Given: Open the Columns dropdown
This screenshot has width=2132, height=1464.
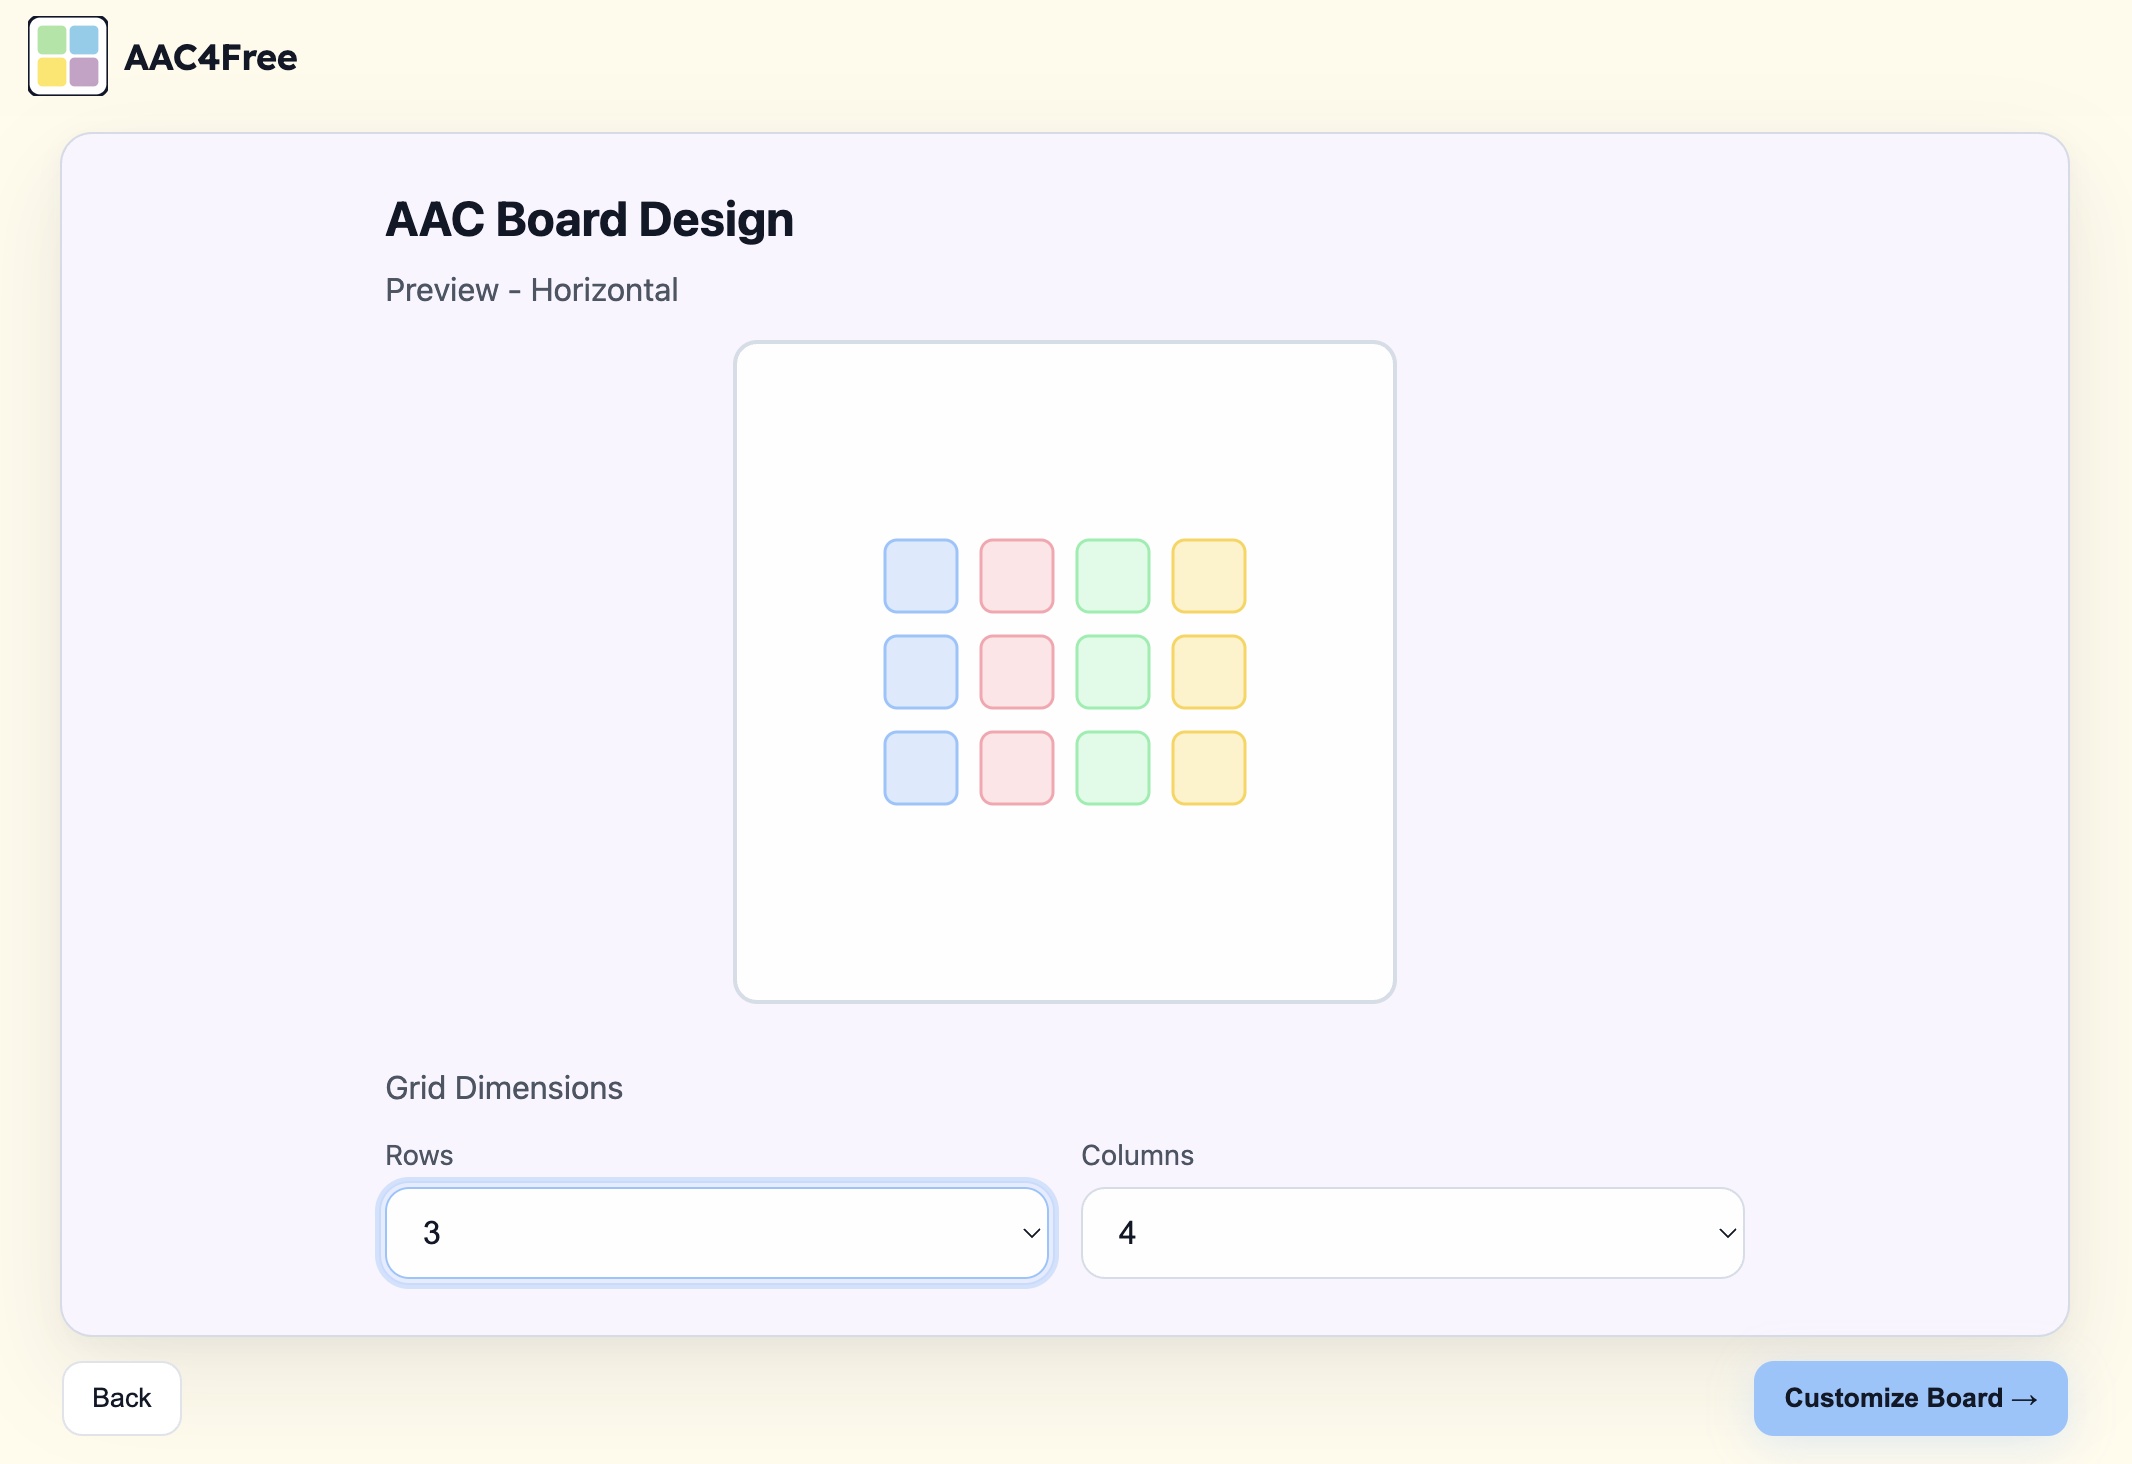Looking at the screenshot, I should pyautogui.click(x=1412, y=1233).
